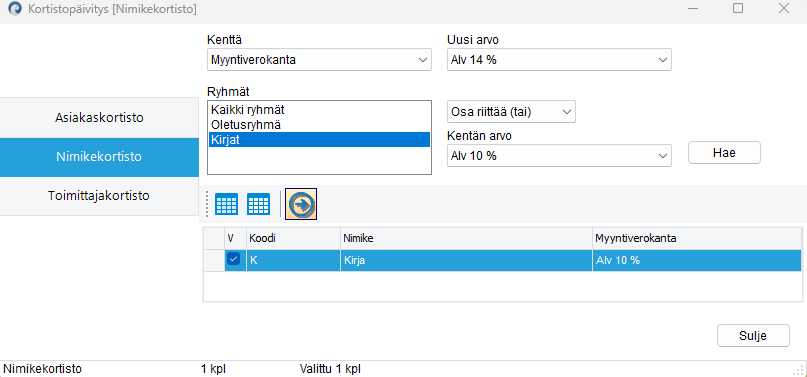Select Kirjat in the Ryhmät list
Image resolution: width=807 pixels, height=377 pixels.
[319, 140]
